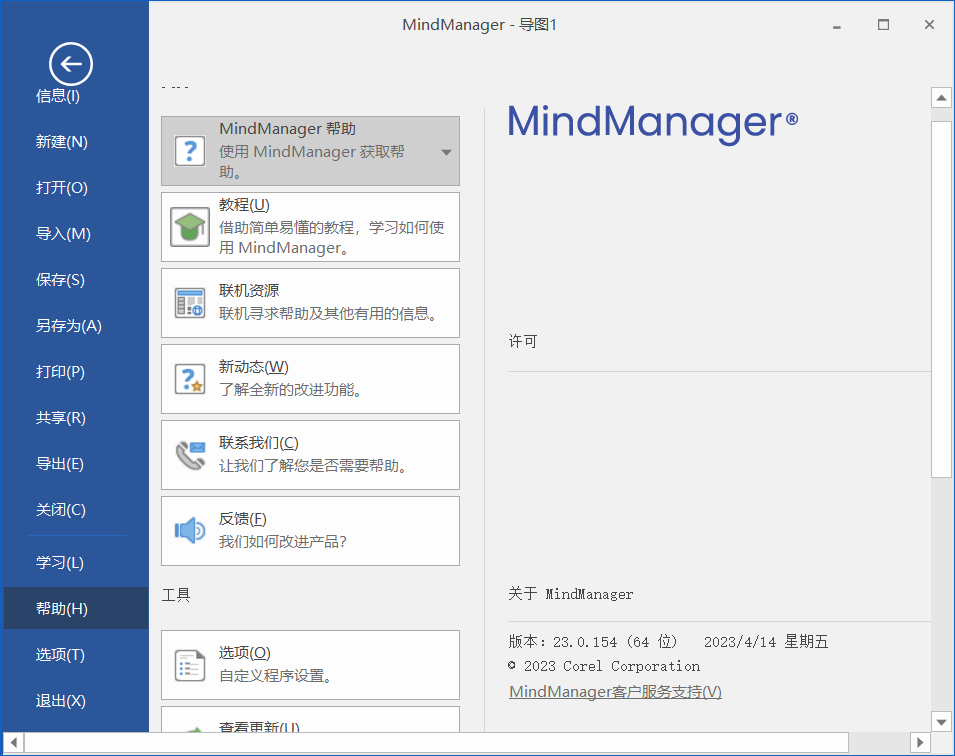The height and width of the screenshot is (756, 955).
Task: Click the 联系我们(C) card
Action: (310, 455)
